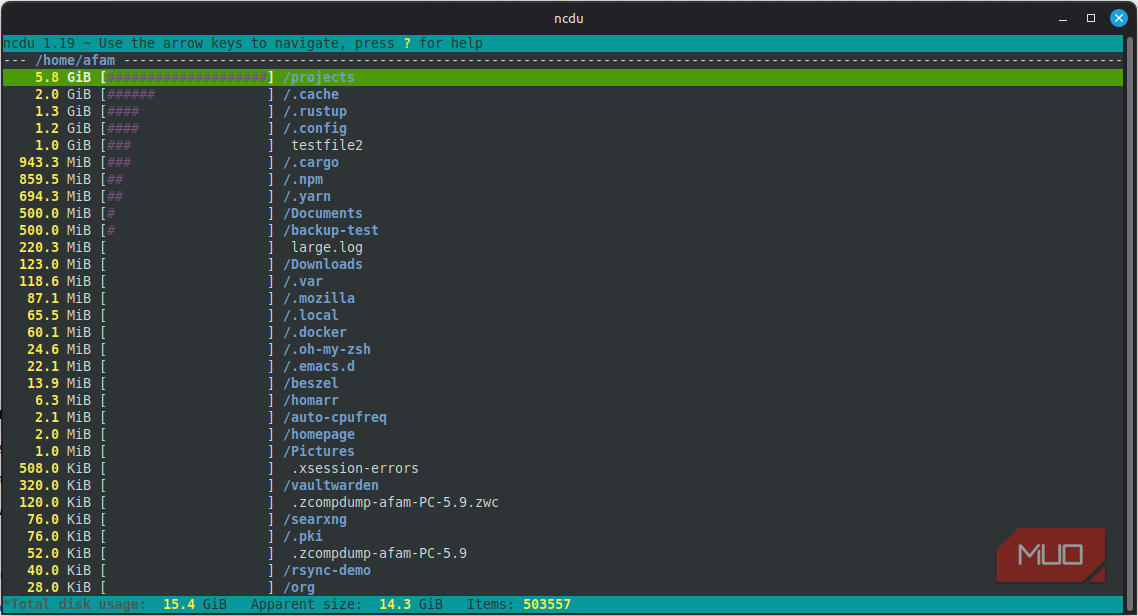Click the 943.3 MiB size value

tap(55, 163)
